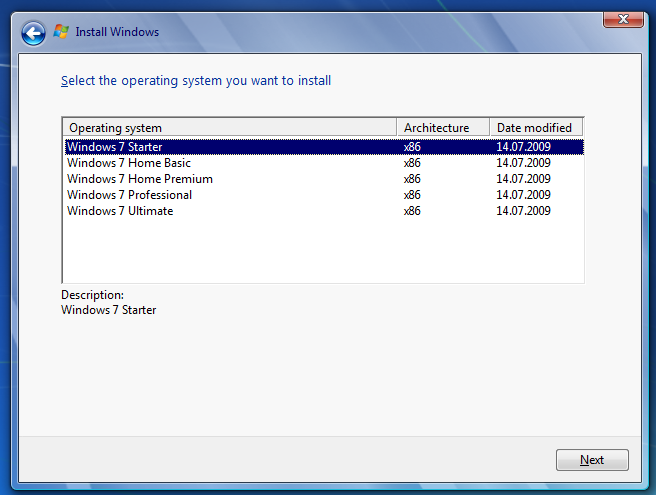Click x86 value in Windows 7 Starter row
Image resolution: width=656 pixels, height=495 pixels.
coord(412,147)
